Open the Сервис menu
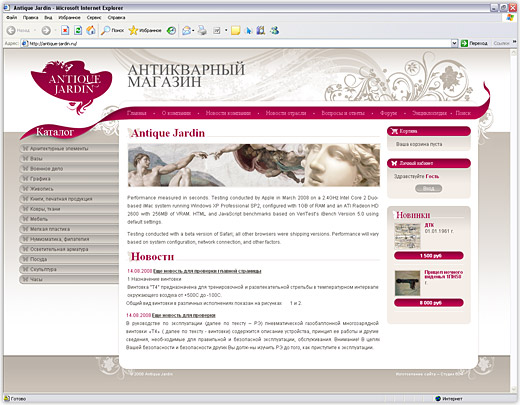 point(94,17)
